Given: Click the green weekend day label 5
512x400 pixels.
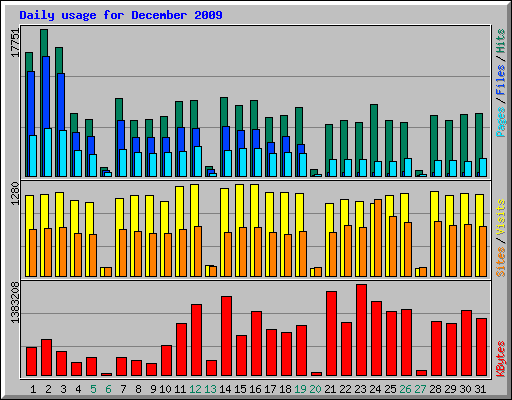Looking at the screenshot, I should pos(93,389).
